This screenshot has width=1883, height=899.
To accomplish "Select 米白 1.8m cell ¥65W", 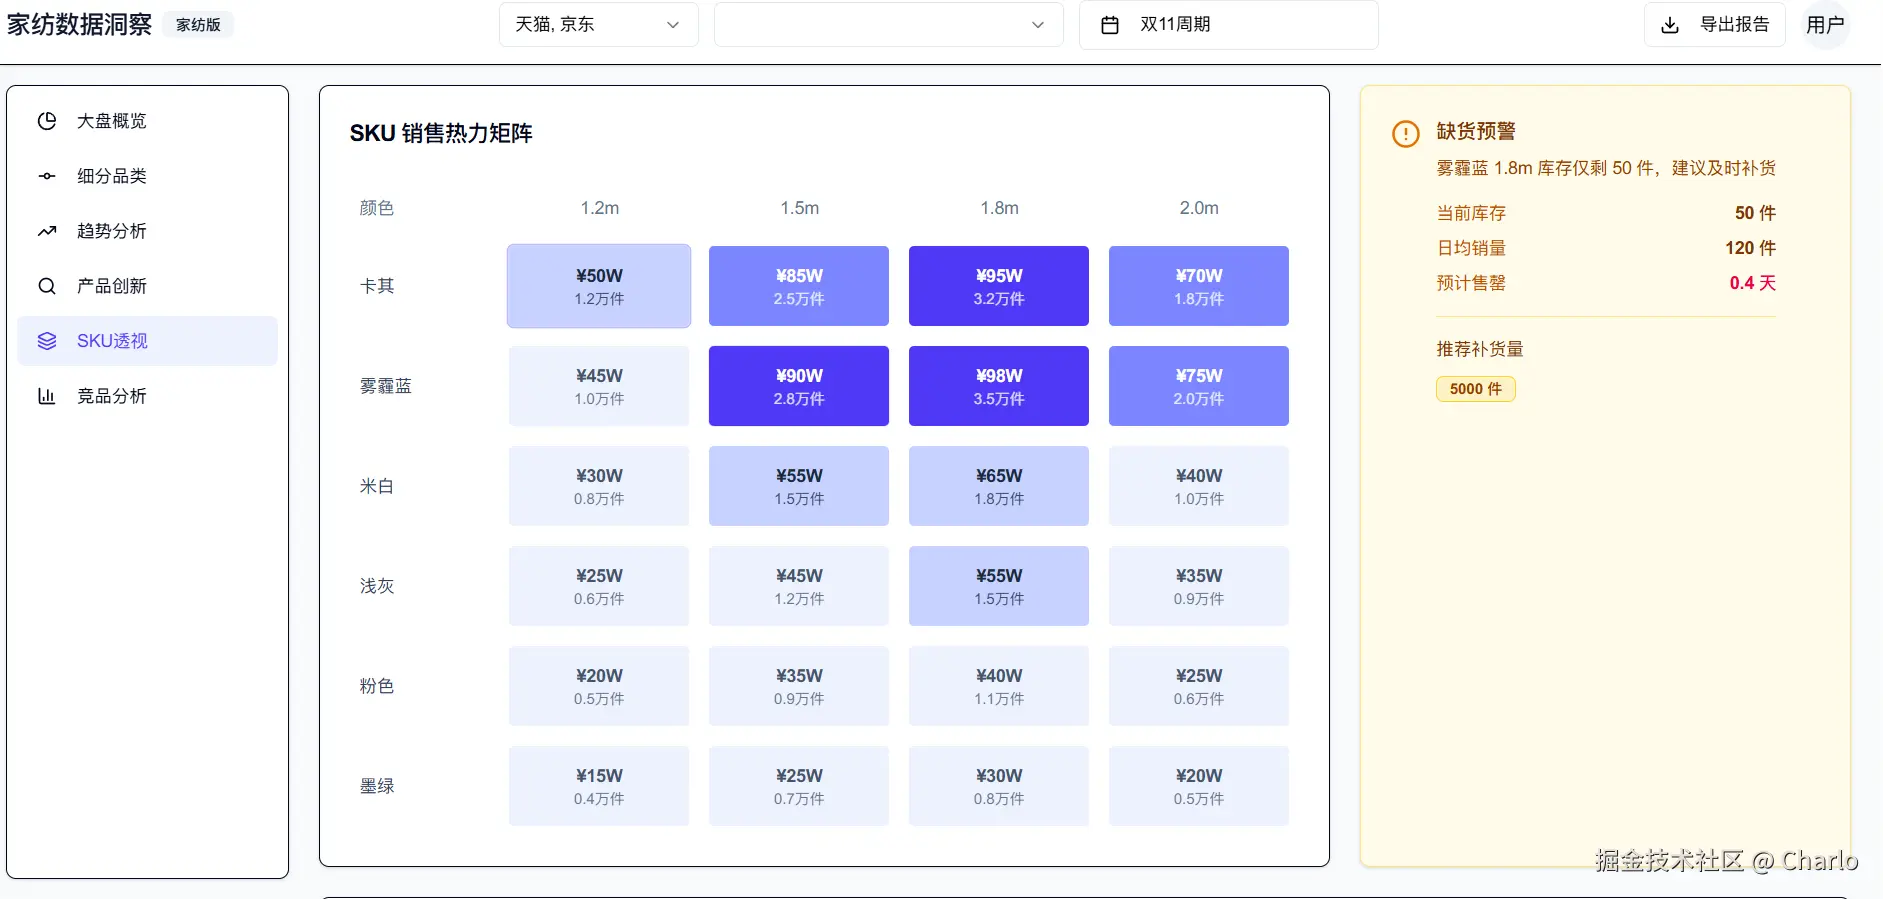I will [x=999, y=486].
